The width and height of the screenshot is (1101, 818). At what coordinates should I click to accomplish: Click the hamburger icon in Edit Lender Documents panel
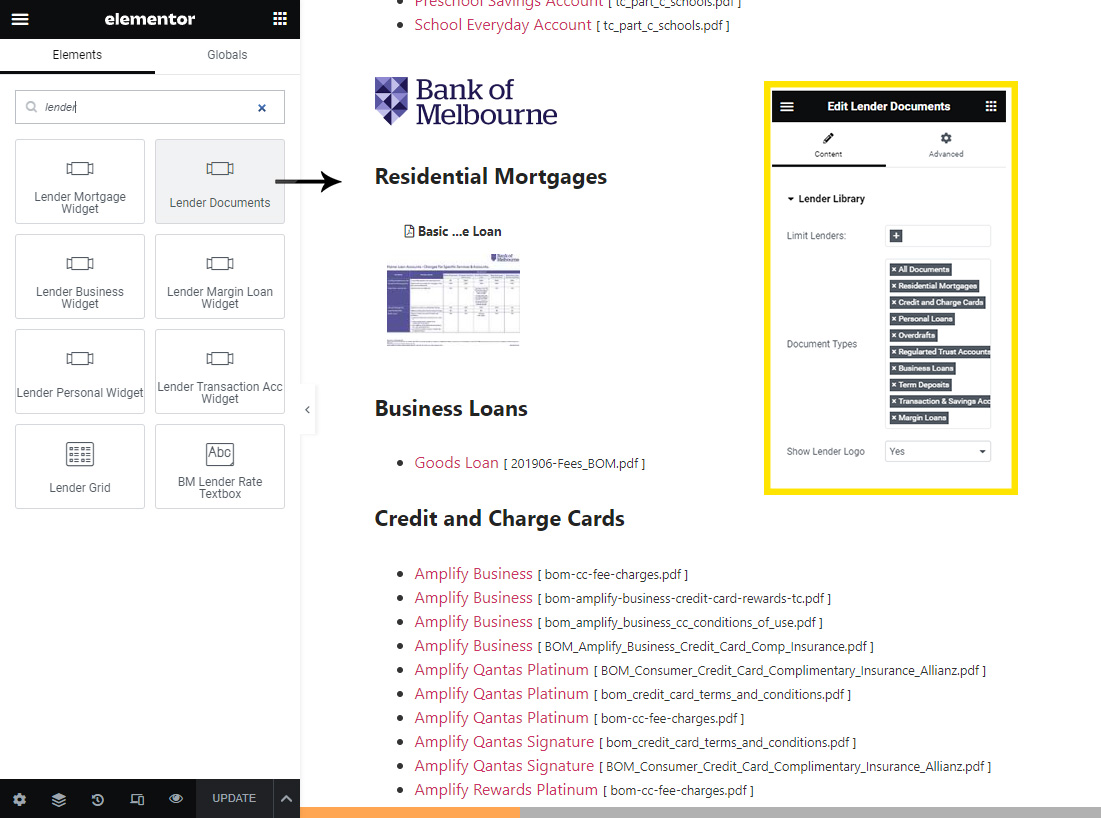coord(787,107)
